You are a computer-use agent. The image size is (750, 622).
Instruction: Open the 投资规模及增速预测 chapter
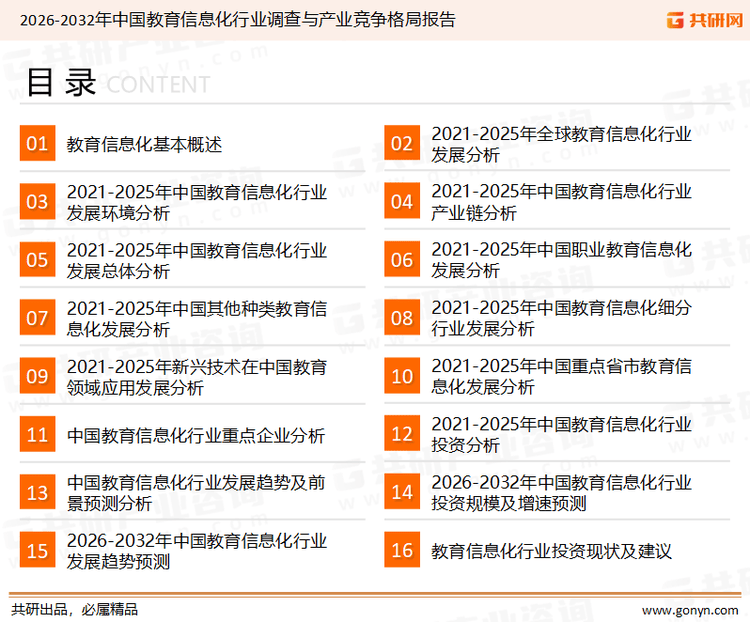point(561,492)
